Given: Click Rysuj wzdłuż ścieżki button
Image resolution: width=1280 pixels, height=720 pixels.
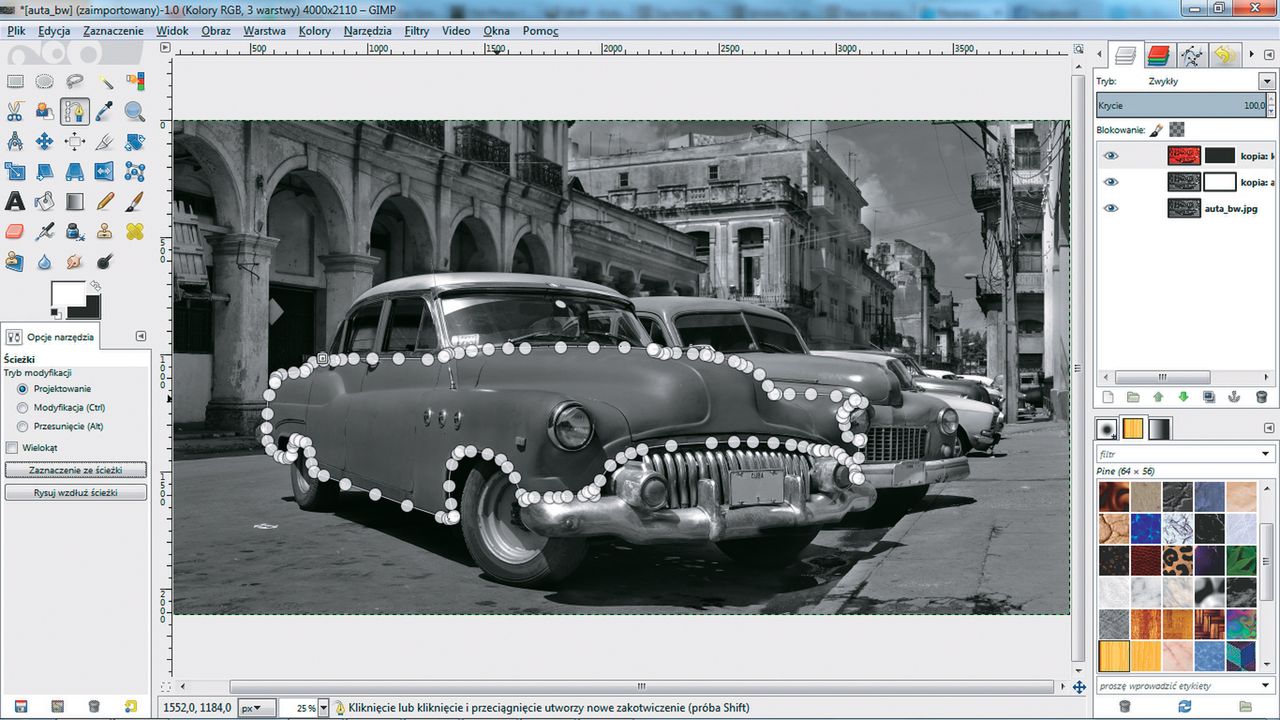Looking at the screenshot, I should pyautogui.click(x=76, y=493).
